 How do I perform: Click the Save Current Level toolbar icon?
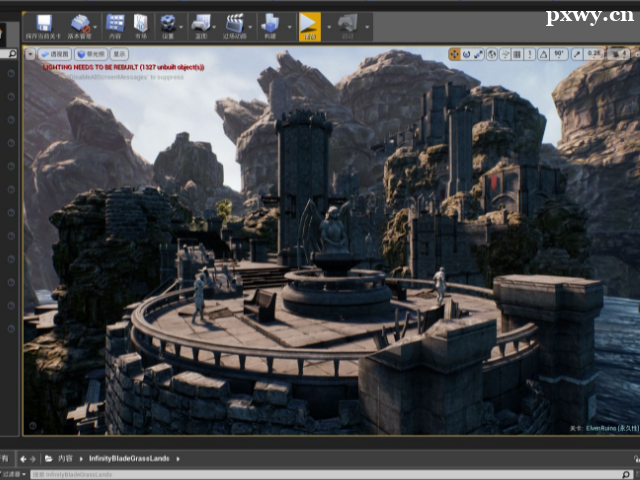click(44, 23)
